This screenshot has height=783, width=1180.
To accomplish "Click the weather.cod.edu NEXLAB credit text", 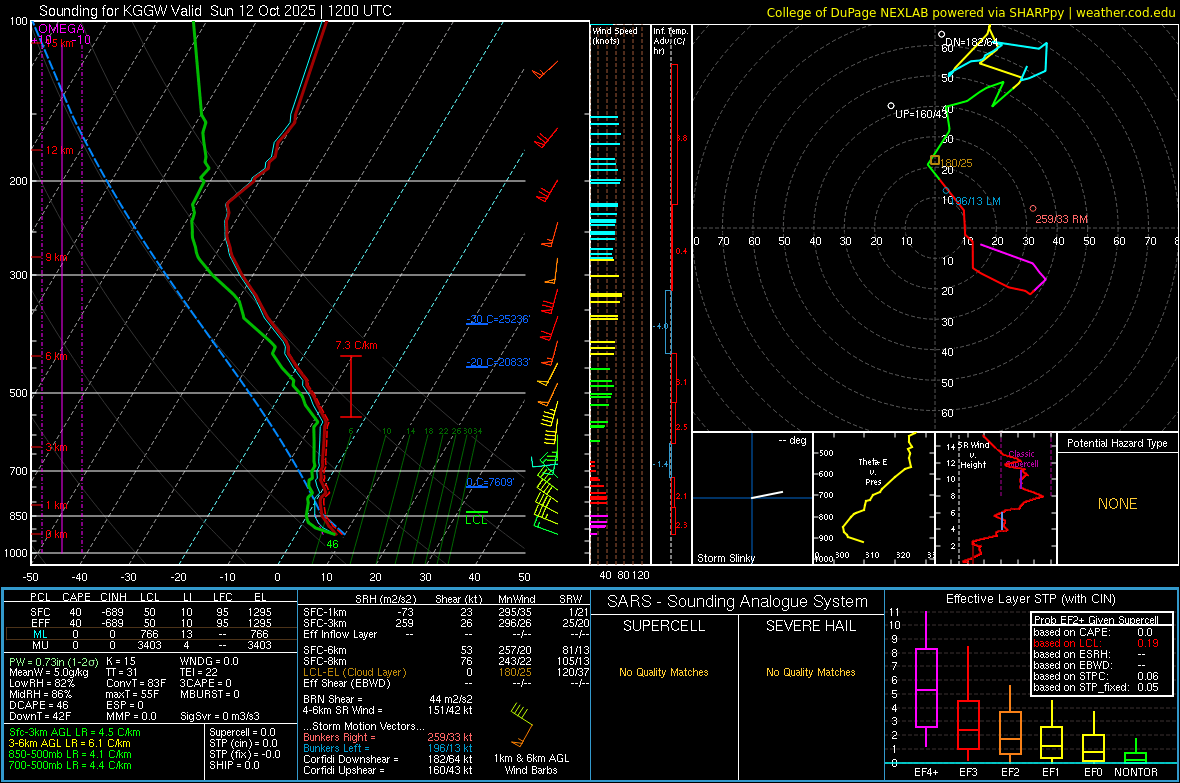I will (x=970, y=12).
